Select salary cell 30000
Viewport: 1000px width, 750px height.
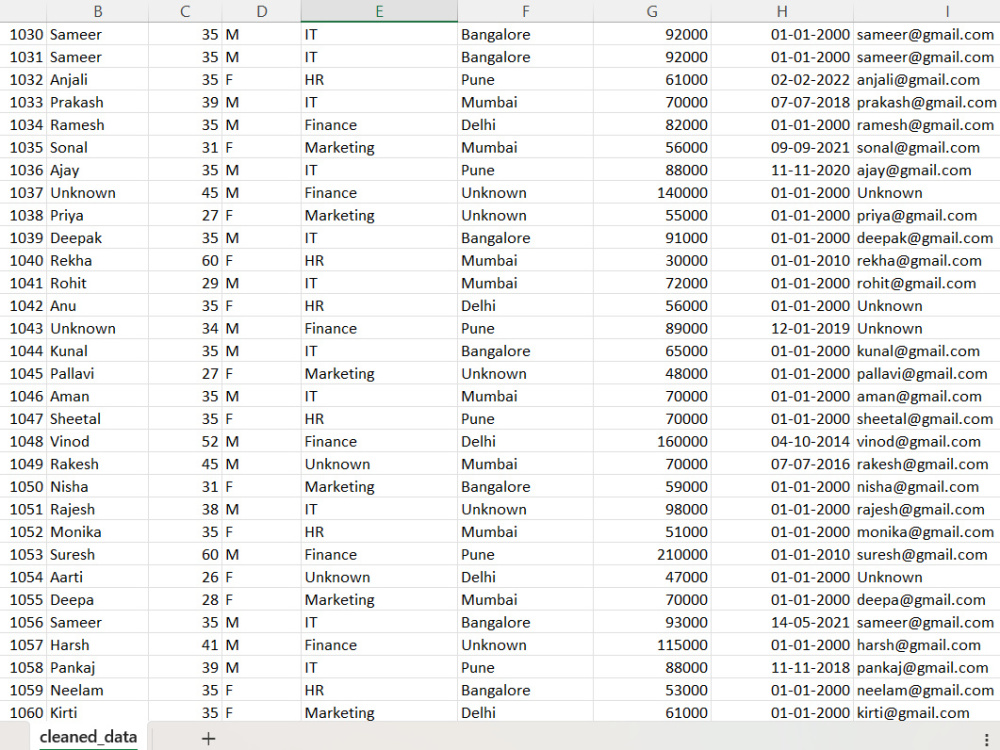(652, 261)
